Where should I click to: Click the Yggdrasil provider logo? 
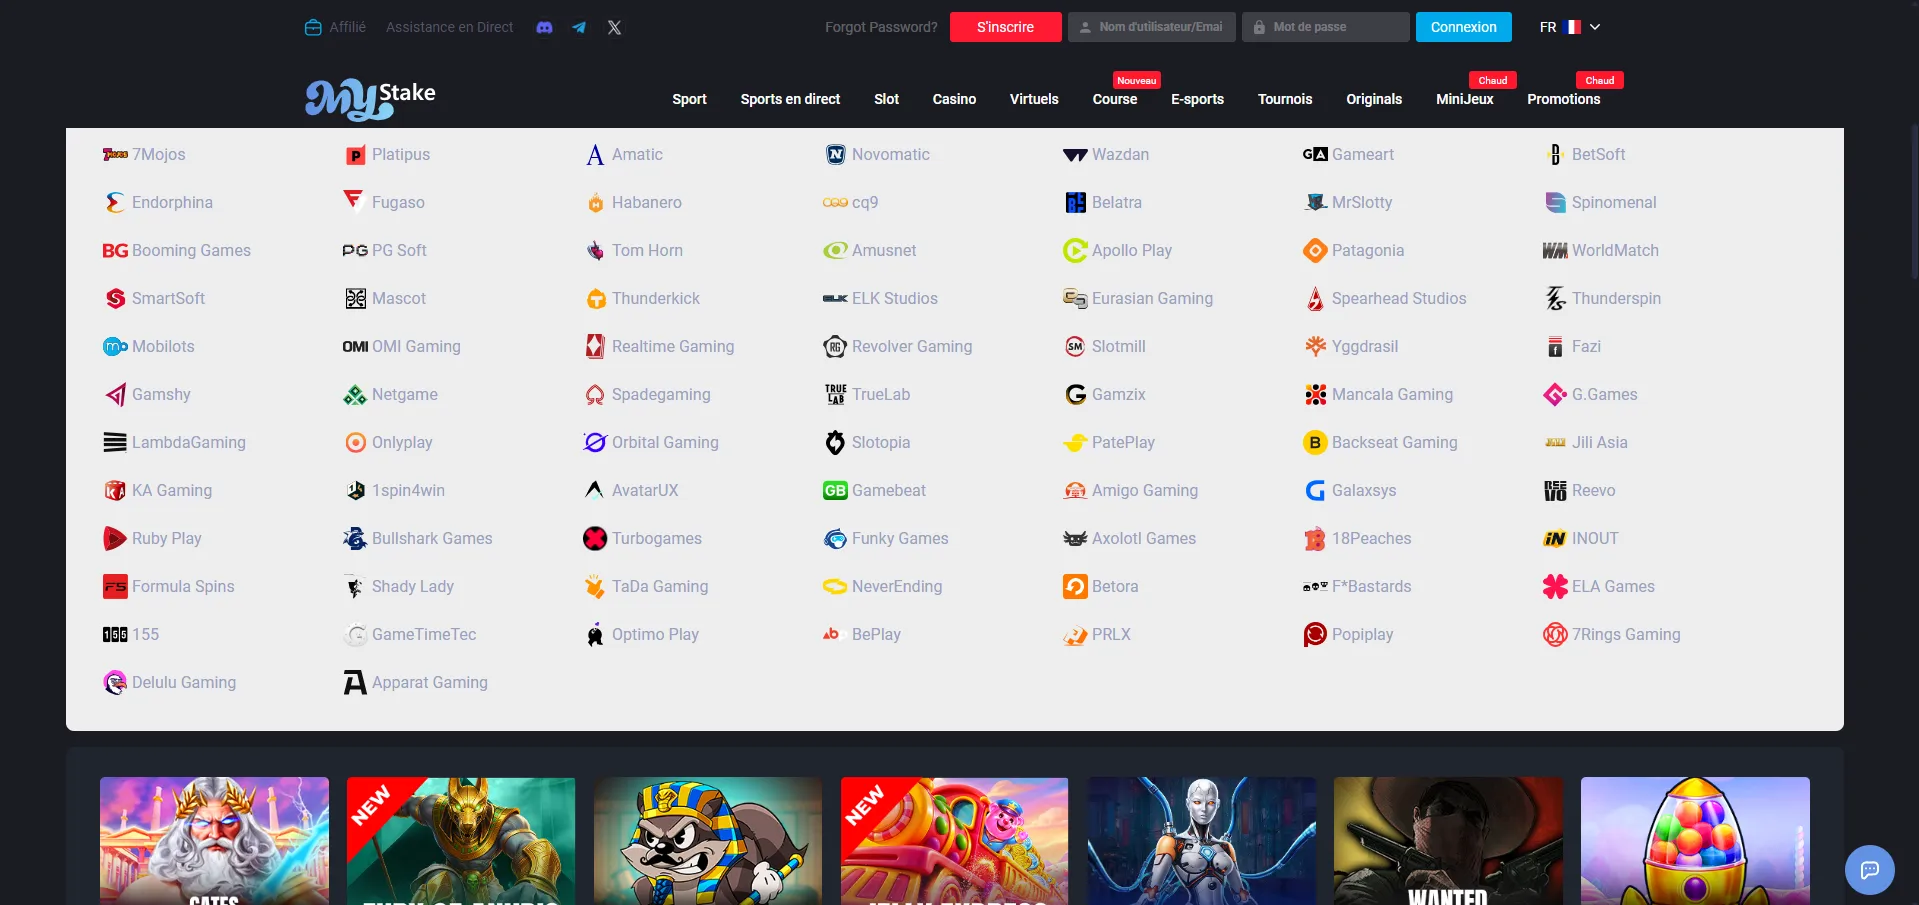(1315, 346)
